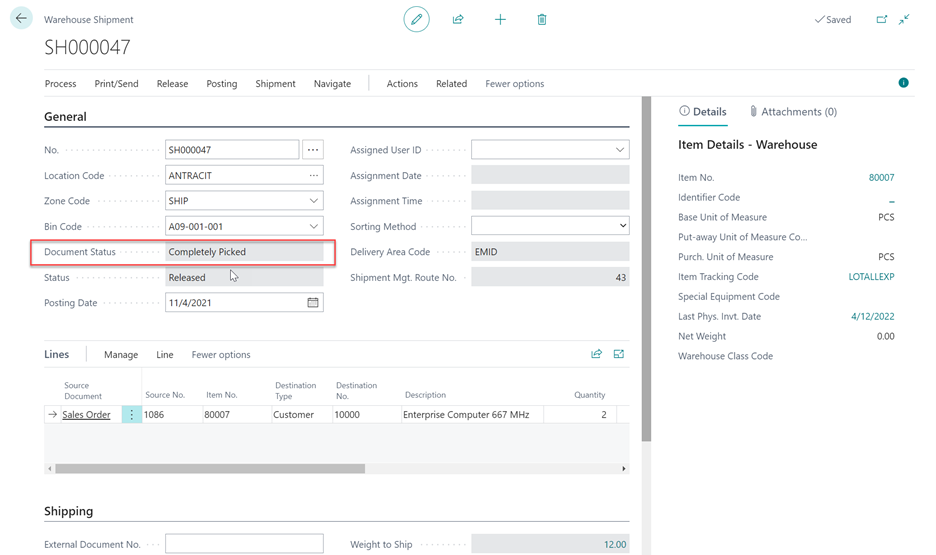
Task: Click the pencil edit icon
Action: (x=416, y=19)
